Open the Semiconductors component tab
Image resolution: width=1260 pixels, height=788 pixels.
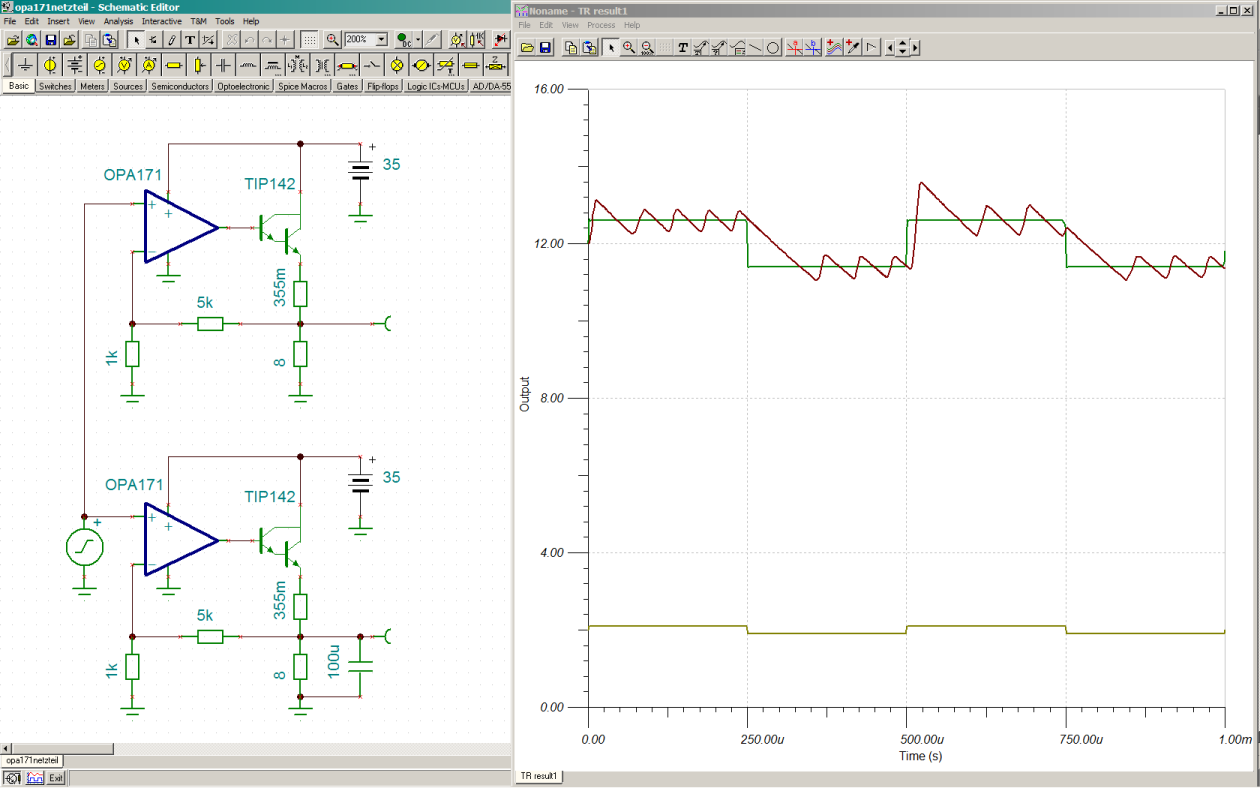180,87
